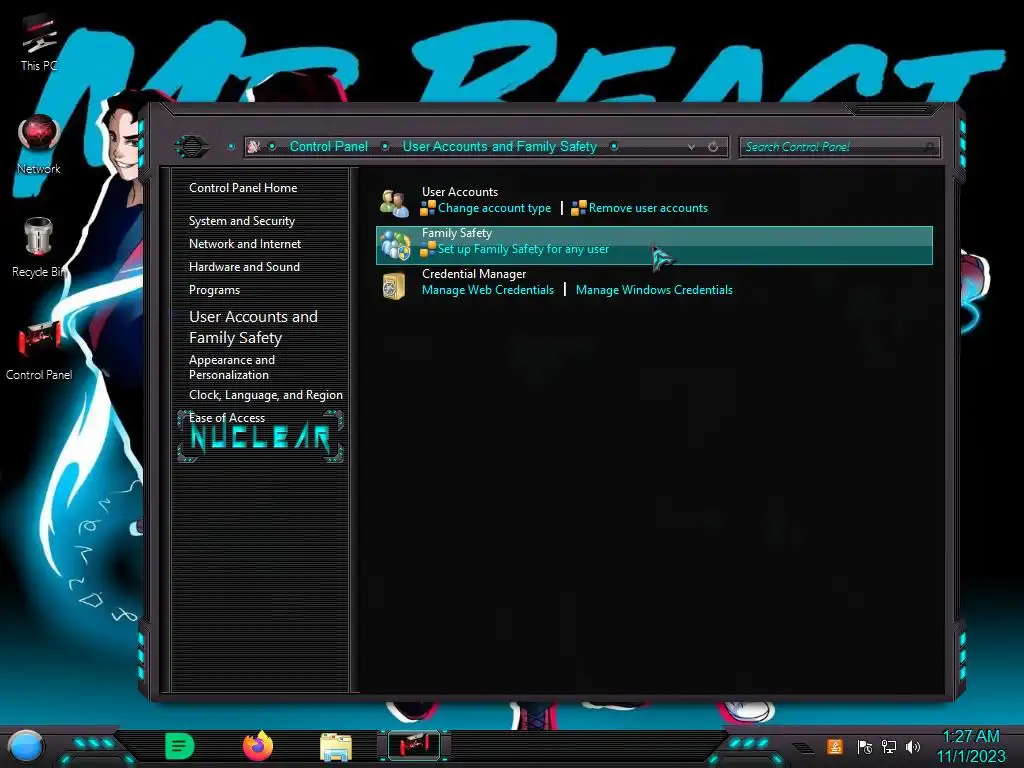The width and height of the screenshot is (1024, 768).
Task: Open the User Accounts heading
Action: (460, 191)
